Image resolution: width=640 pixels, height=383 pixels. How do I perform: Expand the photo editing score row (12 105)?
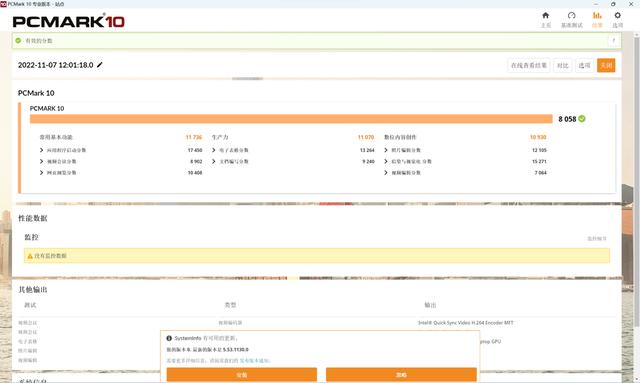coord(465,150)
